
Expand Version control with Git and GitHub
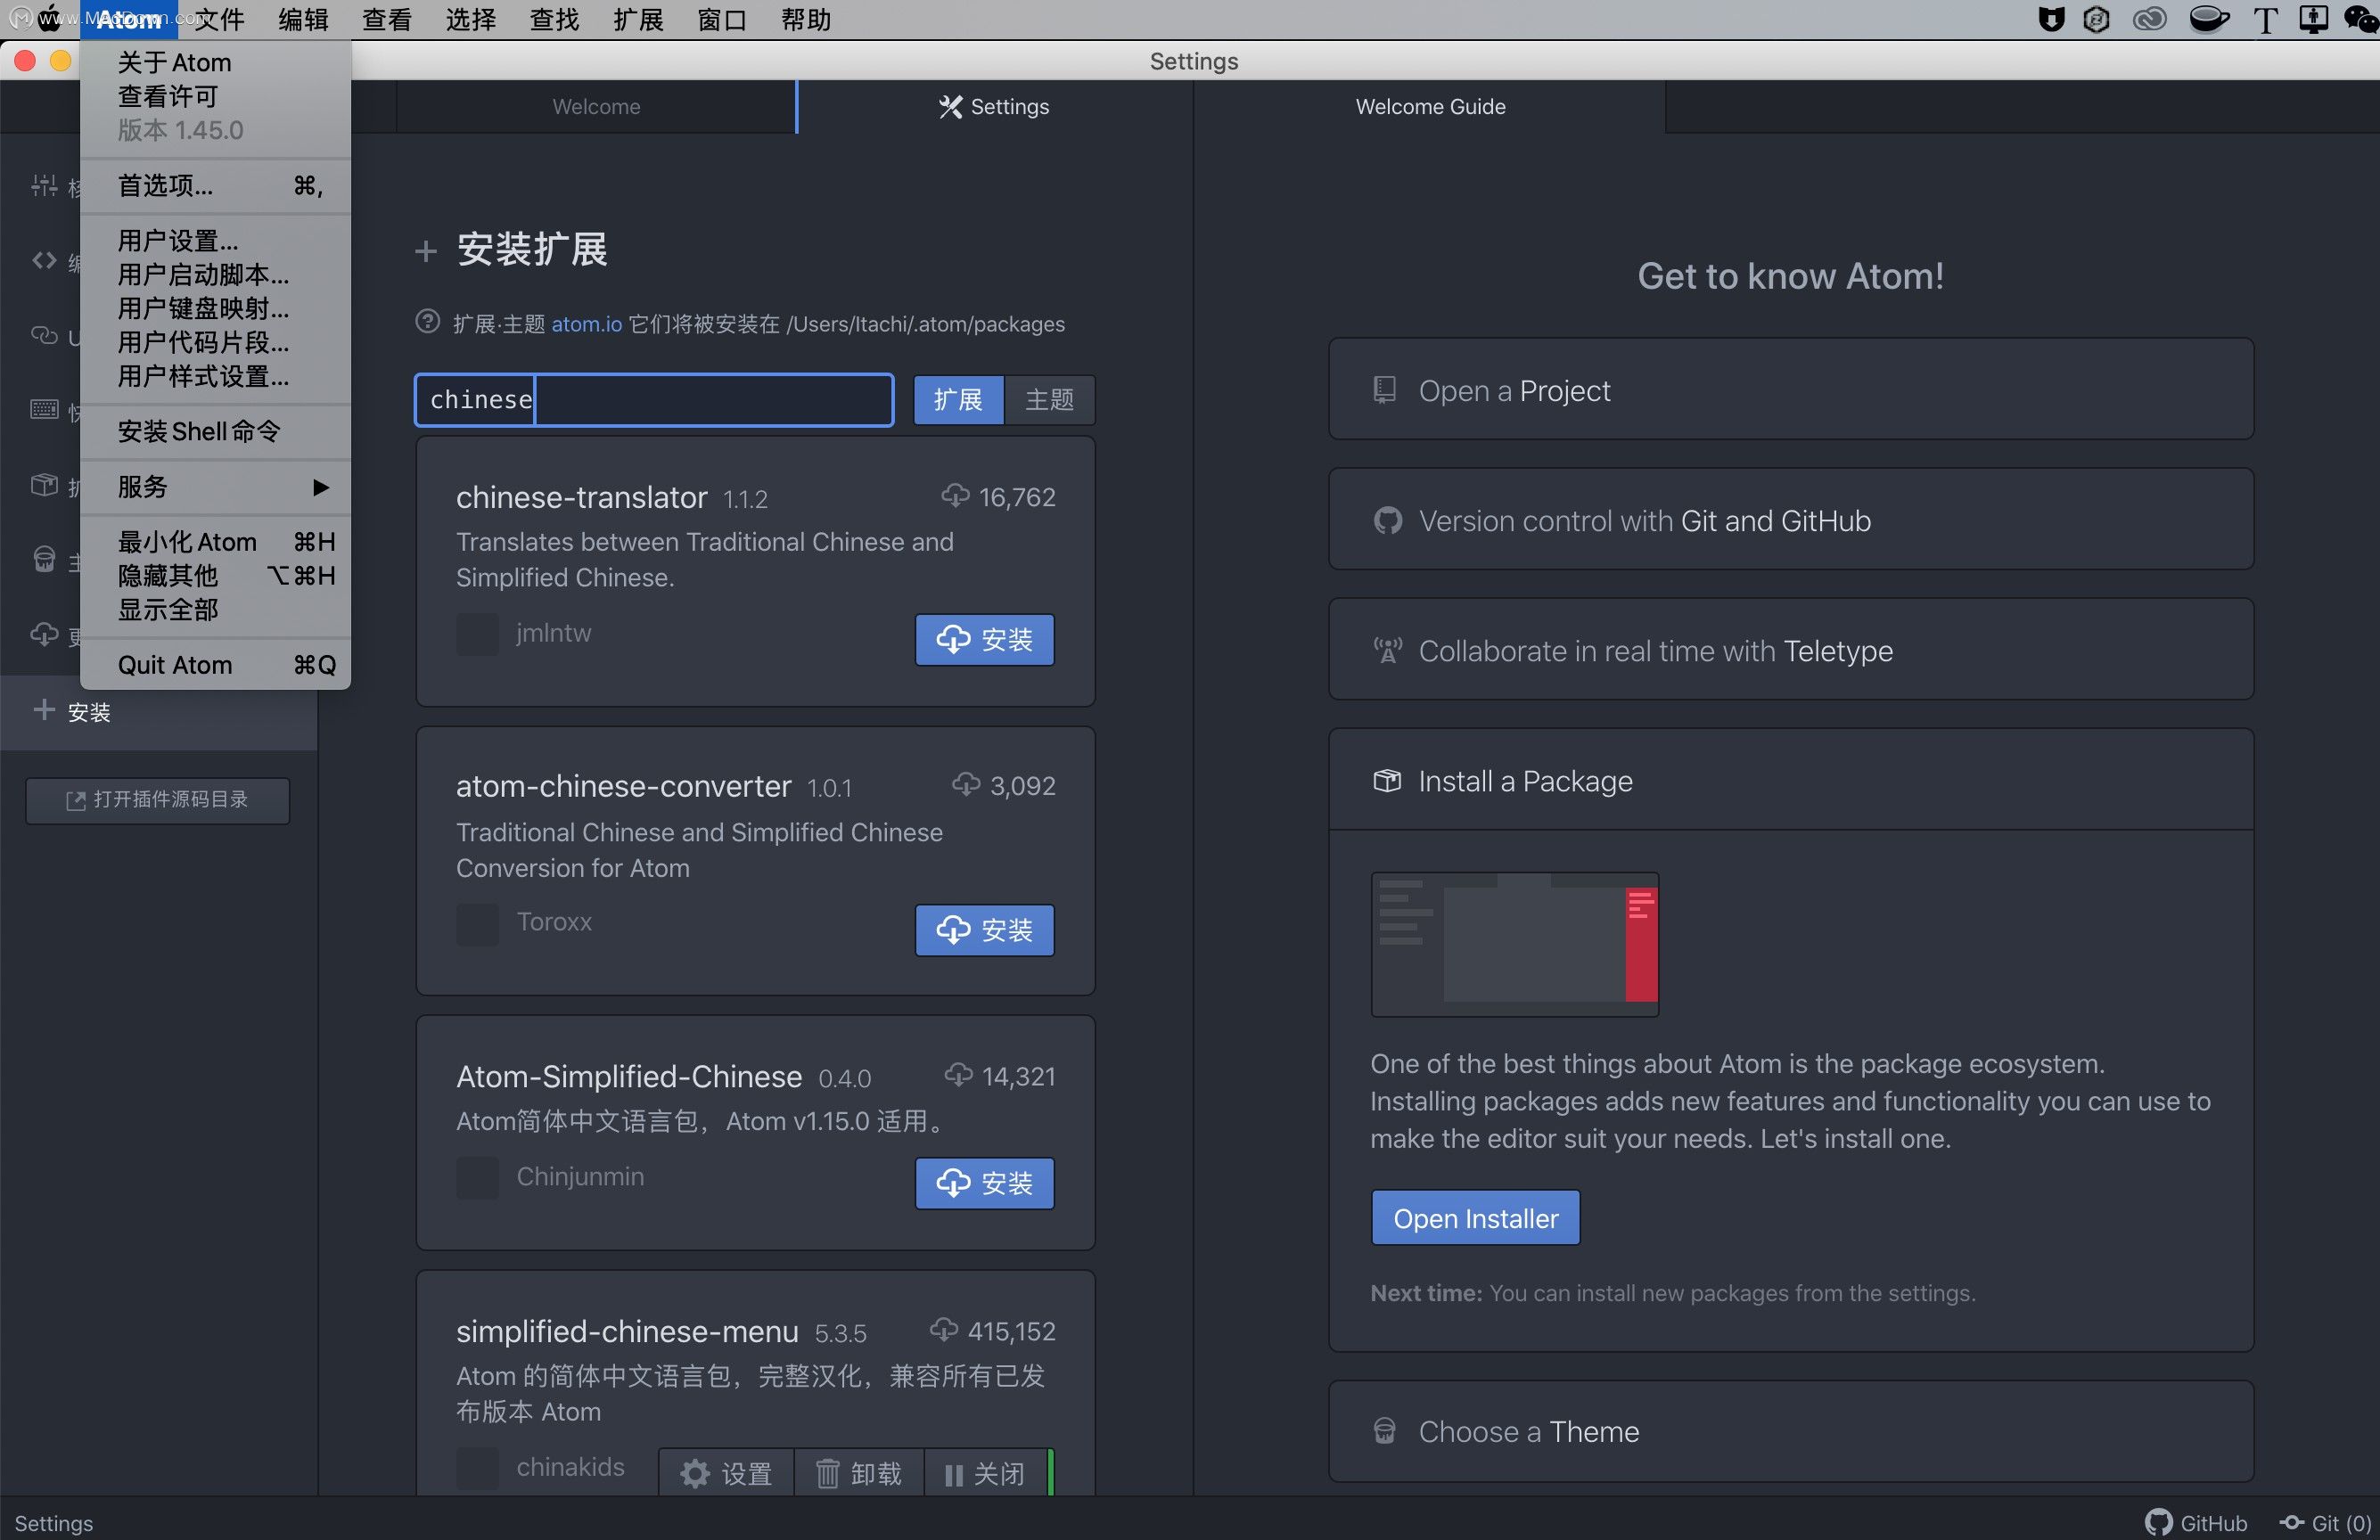[1790, 520]
